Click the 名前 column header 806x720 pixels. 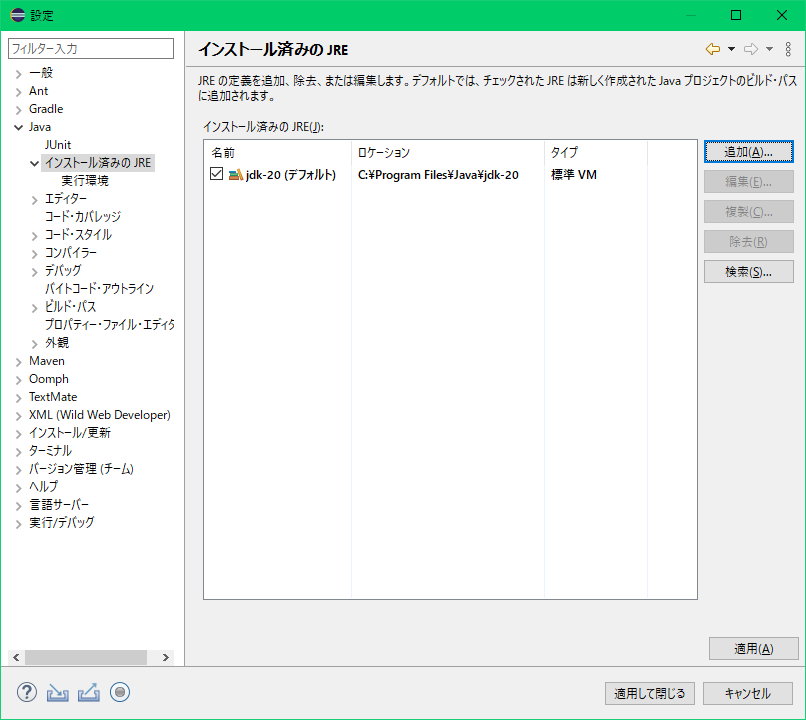pos(278,153)
